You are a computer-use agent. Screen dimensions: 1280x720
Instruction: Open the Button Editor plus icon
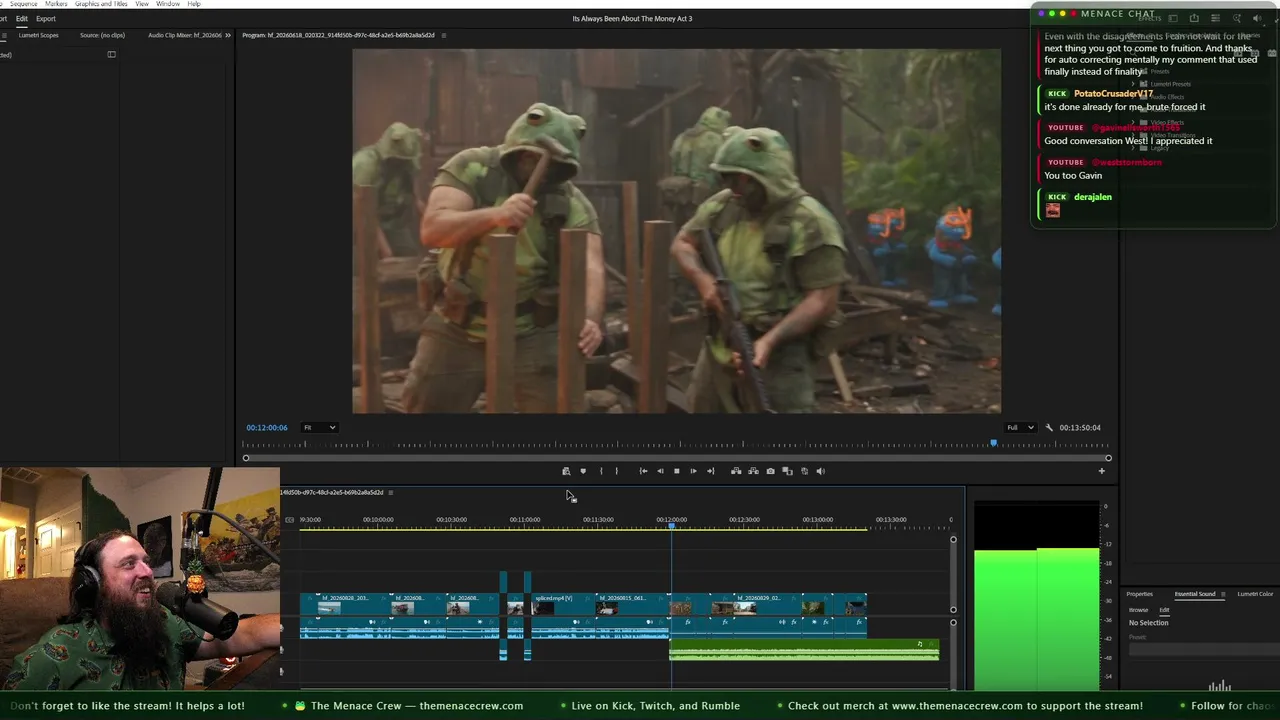1102,471
